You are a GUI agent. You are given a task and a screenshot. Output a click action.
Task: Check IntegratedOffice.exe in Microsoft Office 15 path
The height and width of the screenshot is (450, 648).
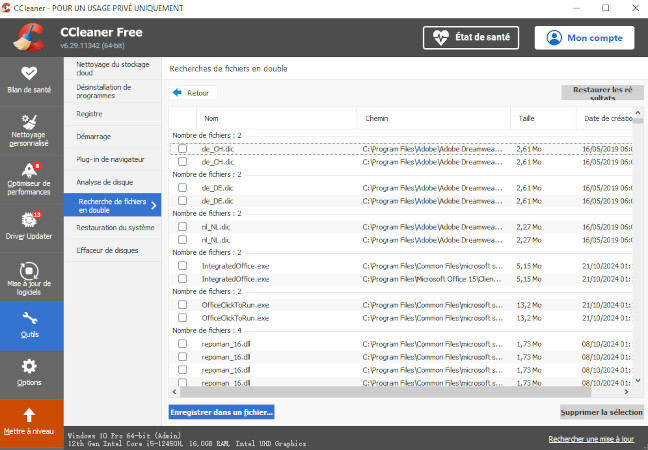point(182,279)
